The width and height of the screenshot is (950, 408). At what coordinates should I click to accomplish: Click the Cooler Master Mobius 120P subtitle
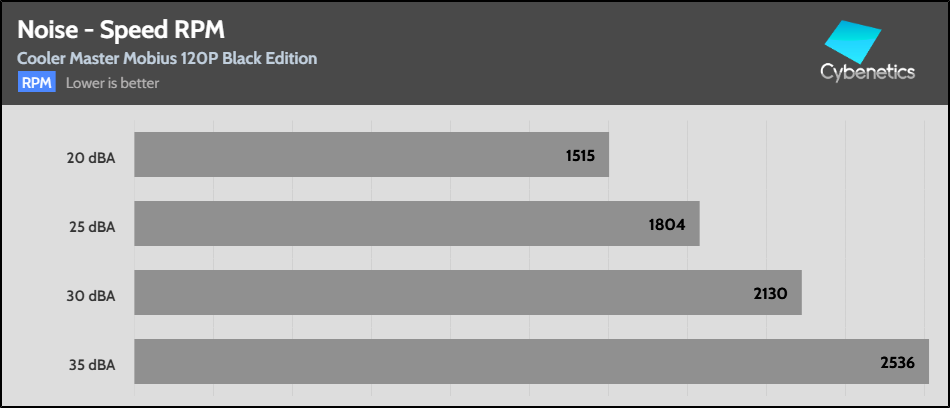(x=167, y=58)
